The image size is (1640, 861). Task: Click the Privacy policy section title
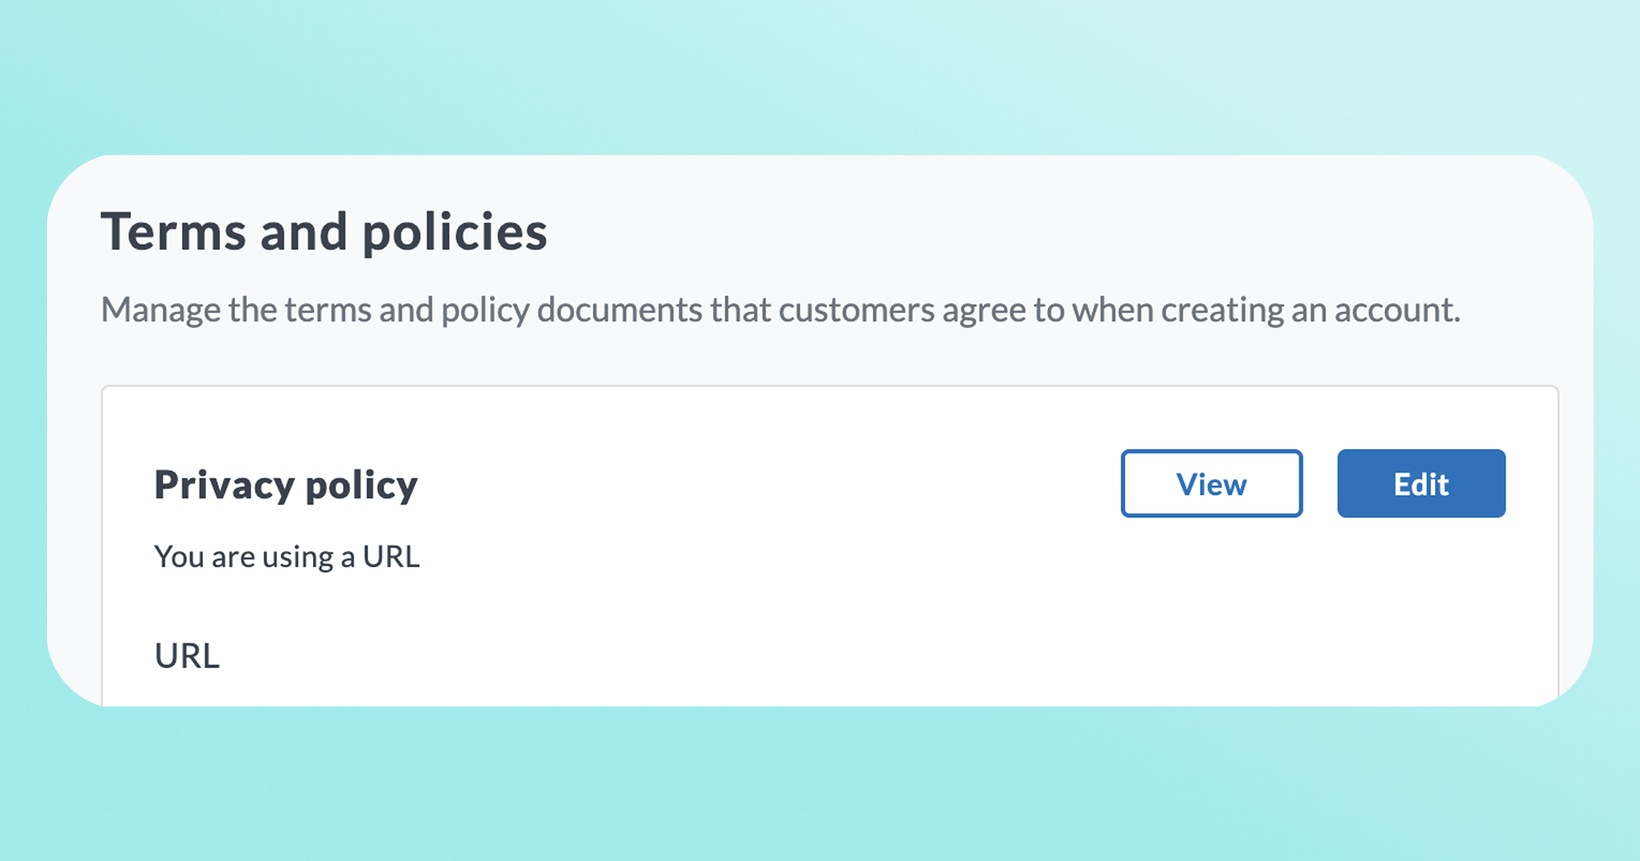click(286, 485)
